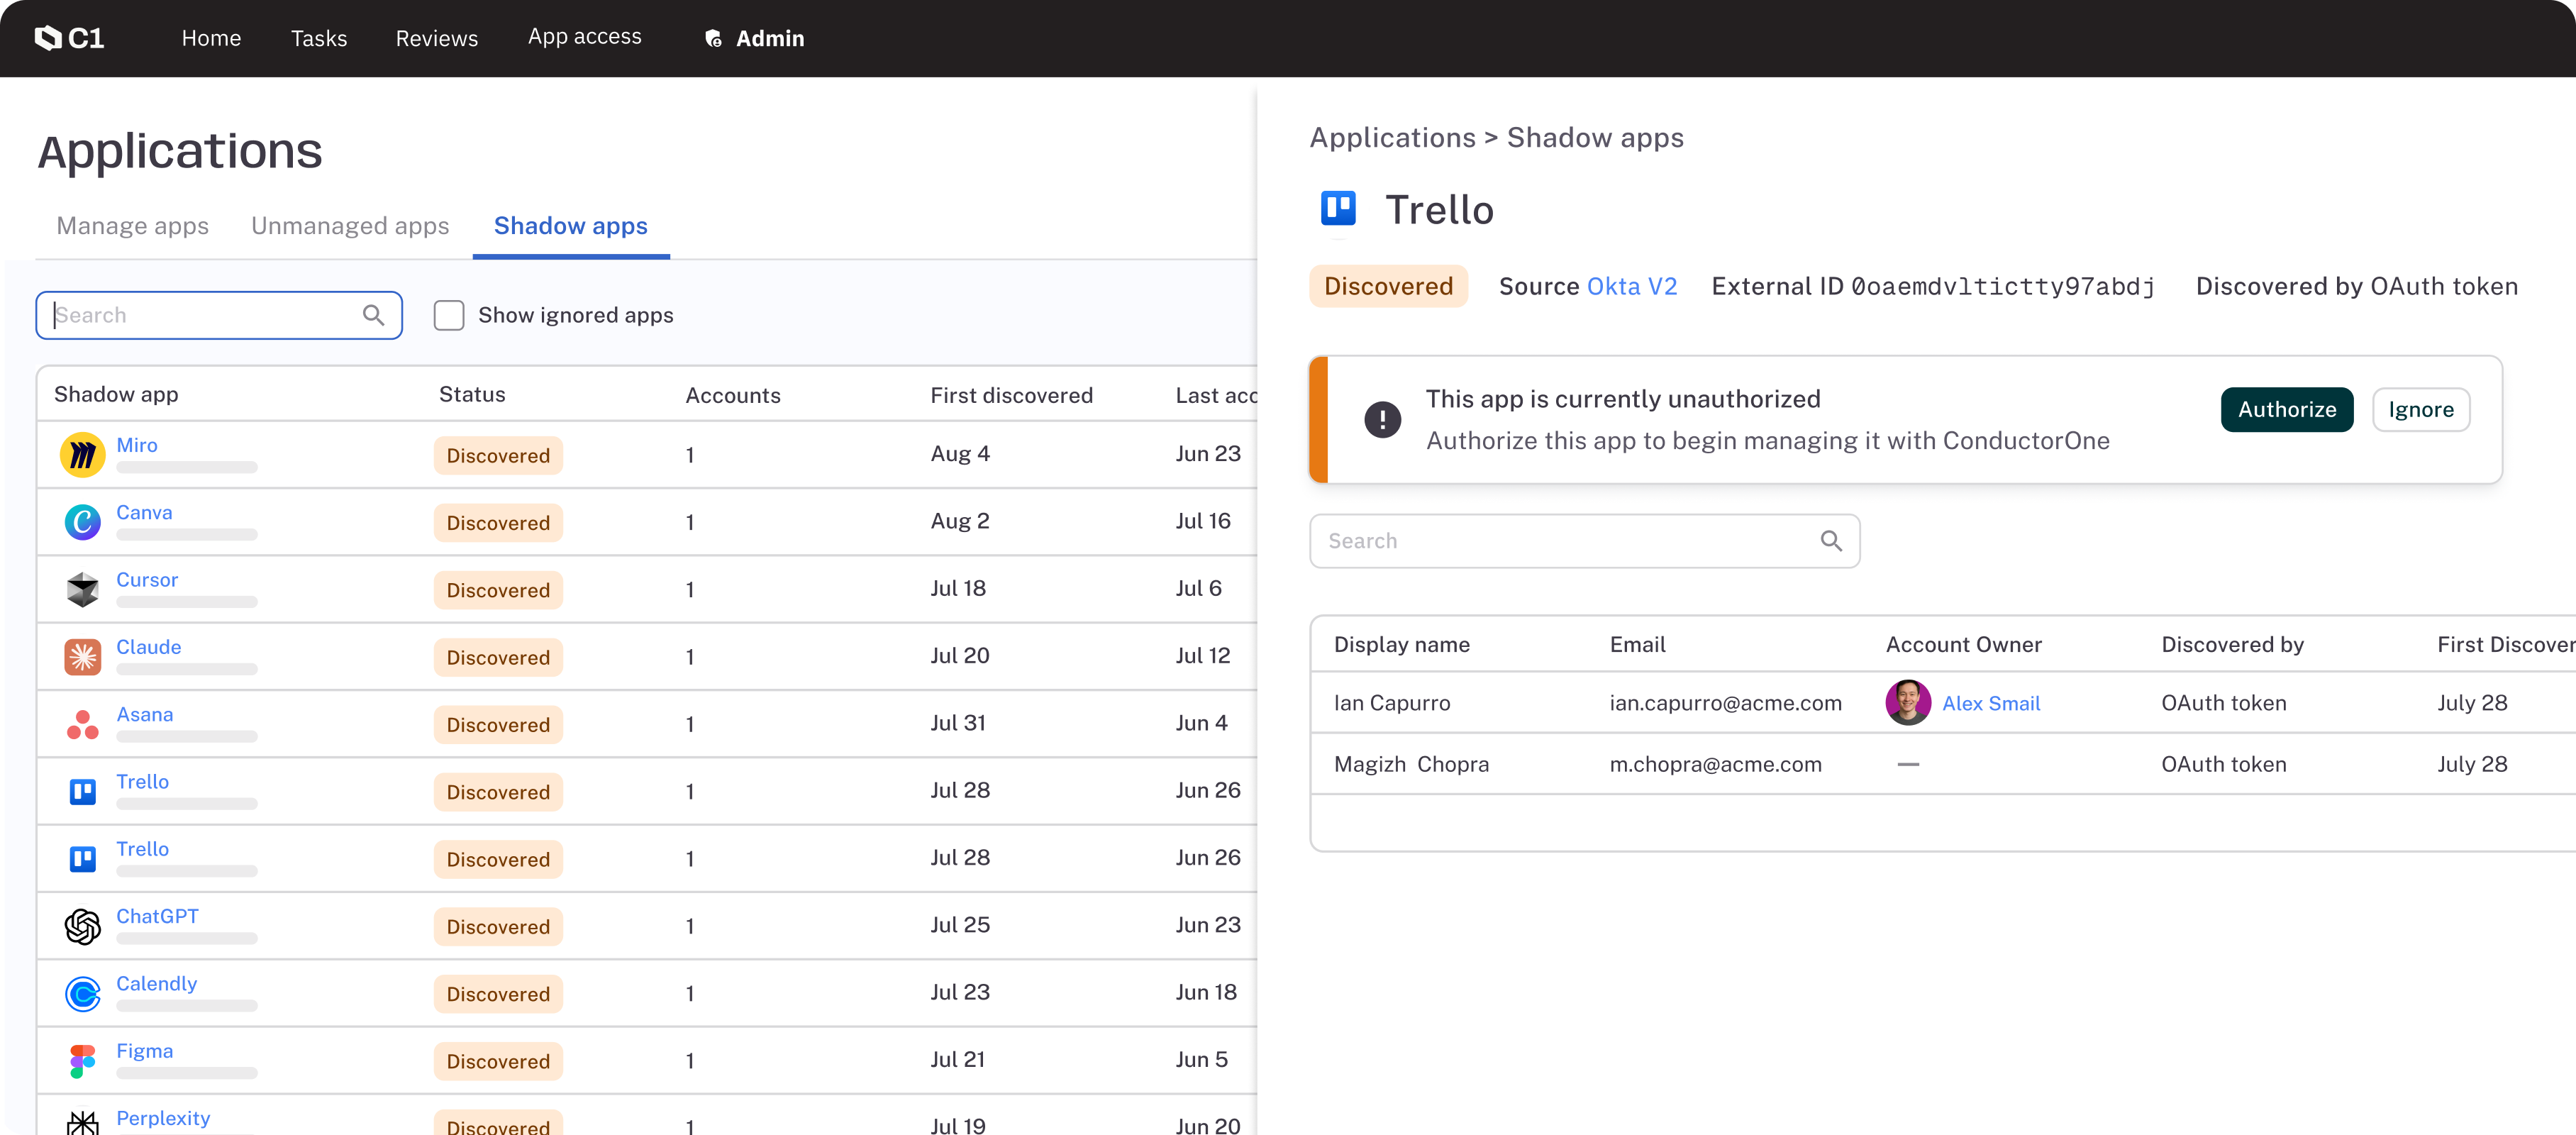
Task: Open the Okta V2 source link
Action: [x=1631, y=286]
